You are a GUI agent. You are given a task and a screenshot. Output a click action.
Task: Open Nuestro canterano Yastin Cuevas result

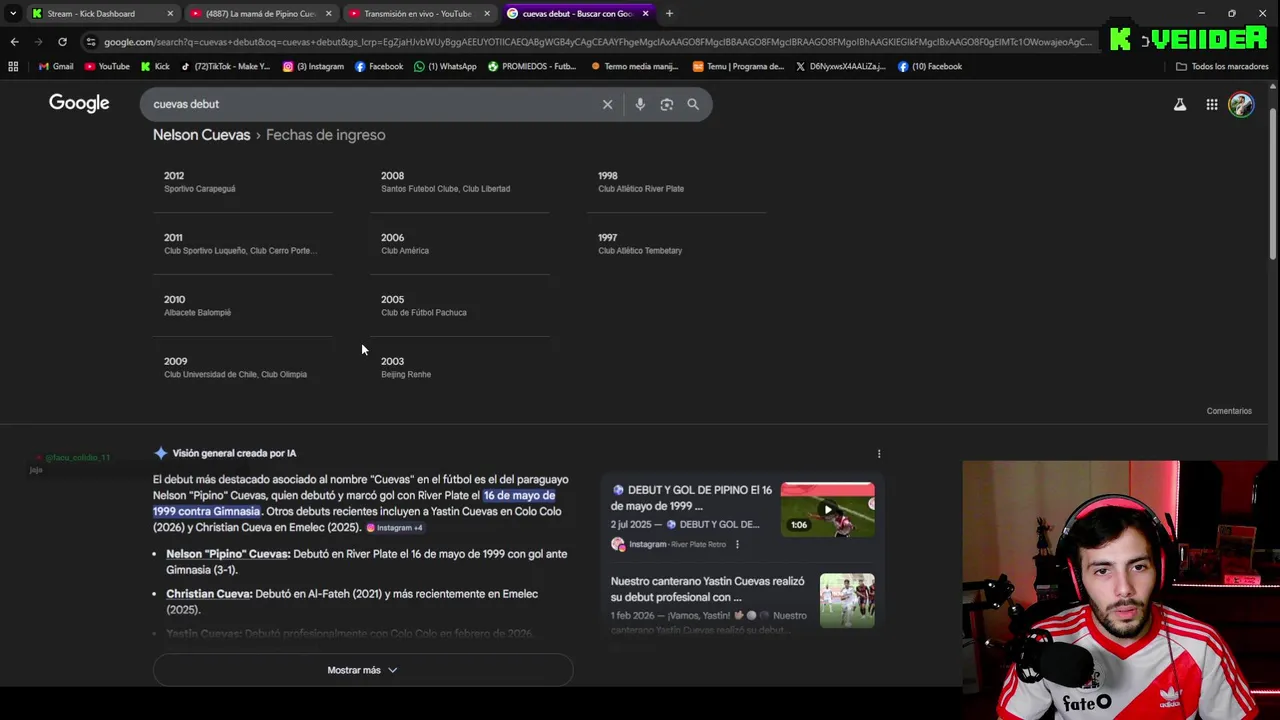[x=708, y=589]
